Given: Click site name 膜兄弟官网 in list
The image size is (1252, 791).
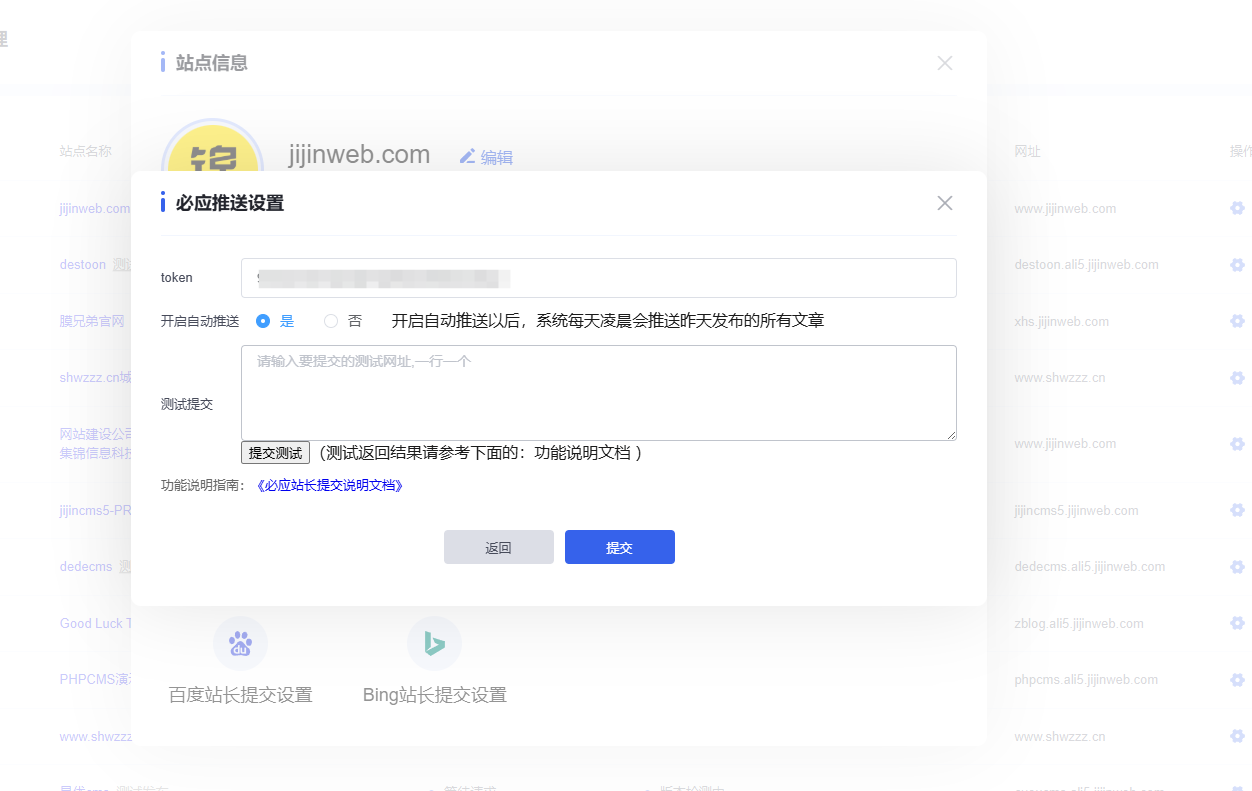Looking at the screenshot, I should tap(92, 321).
